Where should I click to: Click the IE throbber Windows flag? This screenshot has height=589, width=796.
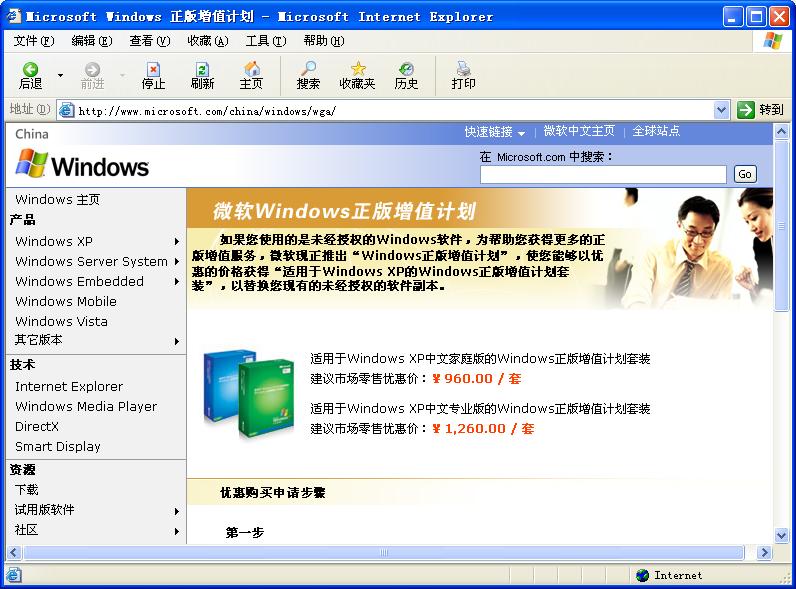pyautogui.click(x=773, y=41)
